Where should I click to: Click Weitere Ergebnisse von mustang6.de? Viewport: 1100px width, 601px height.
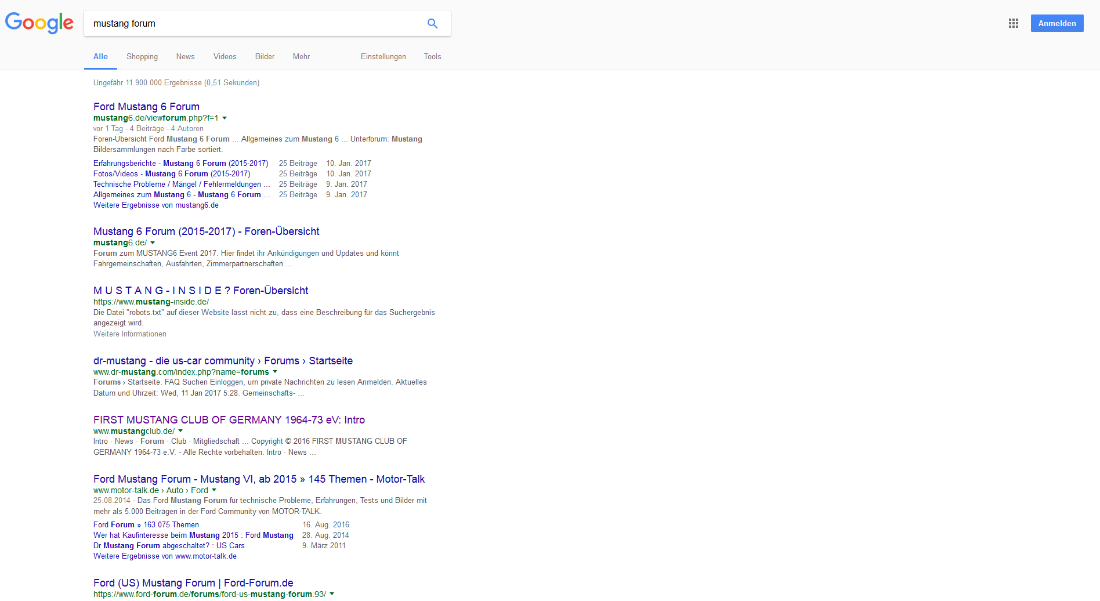coord(156,205)
